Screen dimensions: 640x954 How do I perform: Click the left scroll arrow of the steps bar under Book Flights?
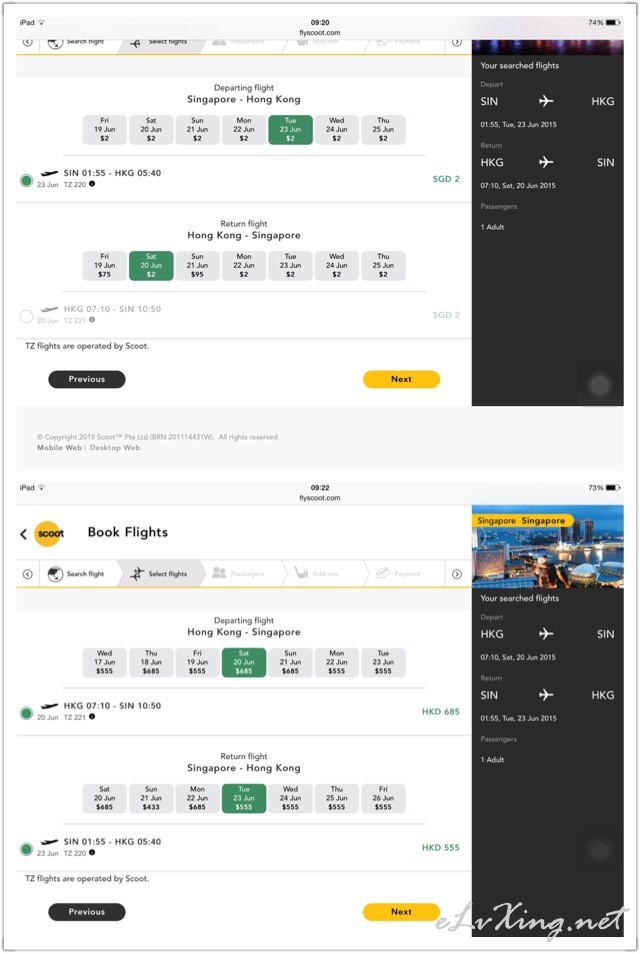27,574
